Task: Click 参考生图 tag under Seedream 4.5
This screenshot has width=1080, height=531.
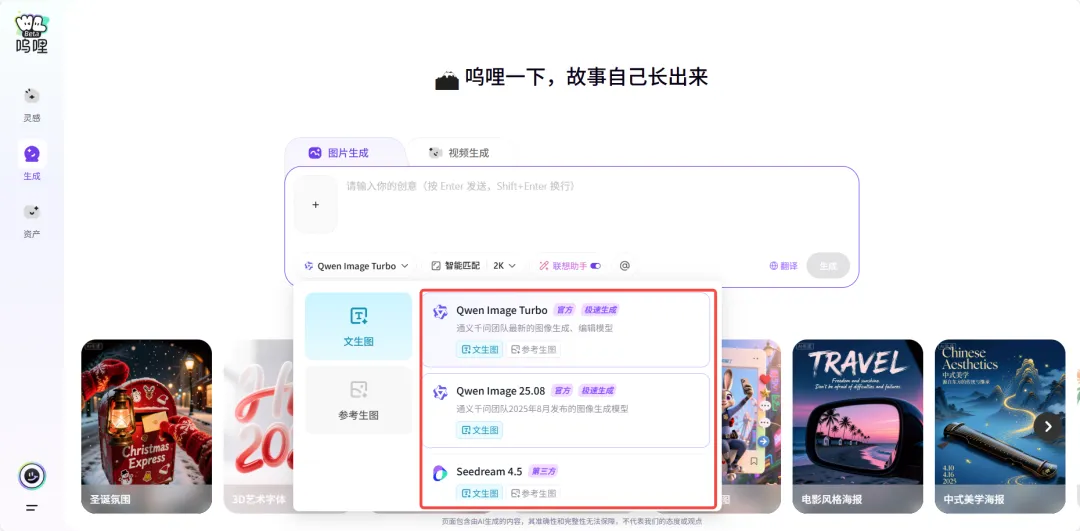Action: click(534, 494)
